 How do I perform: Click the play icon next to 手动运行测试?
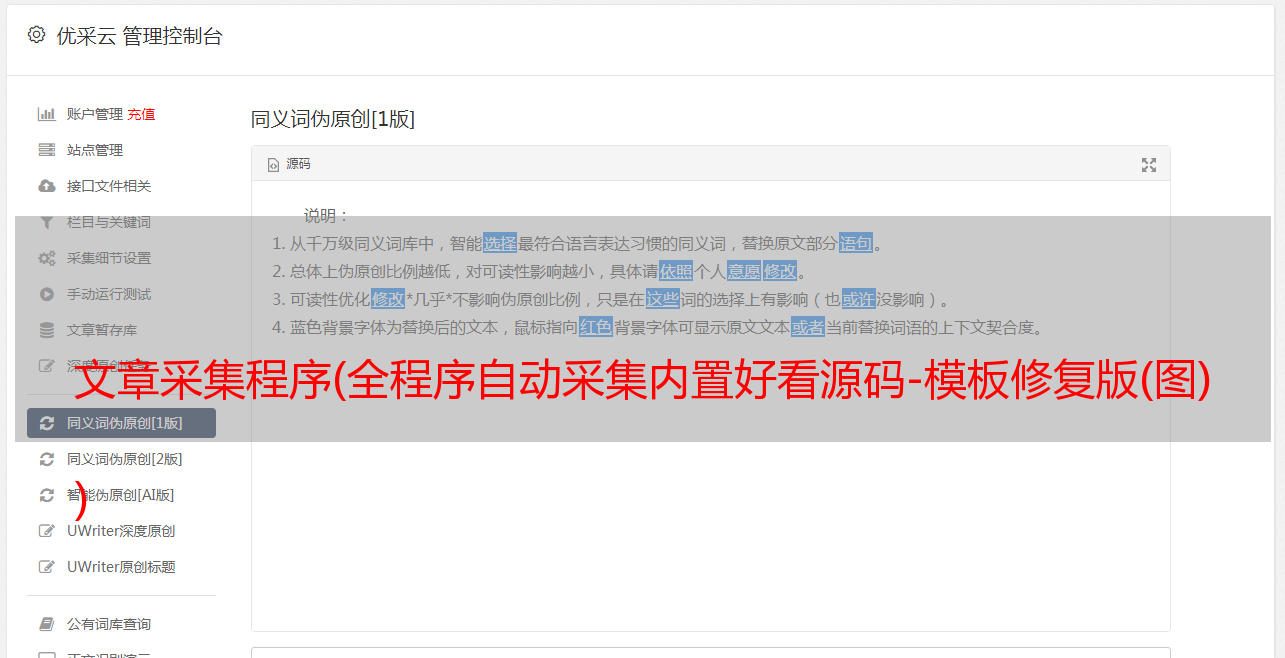(46, 294)
